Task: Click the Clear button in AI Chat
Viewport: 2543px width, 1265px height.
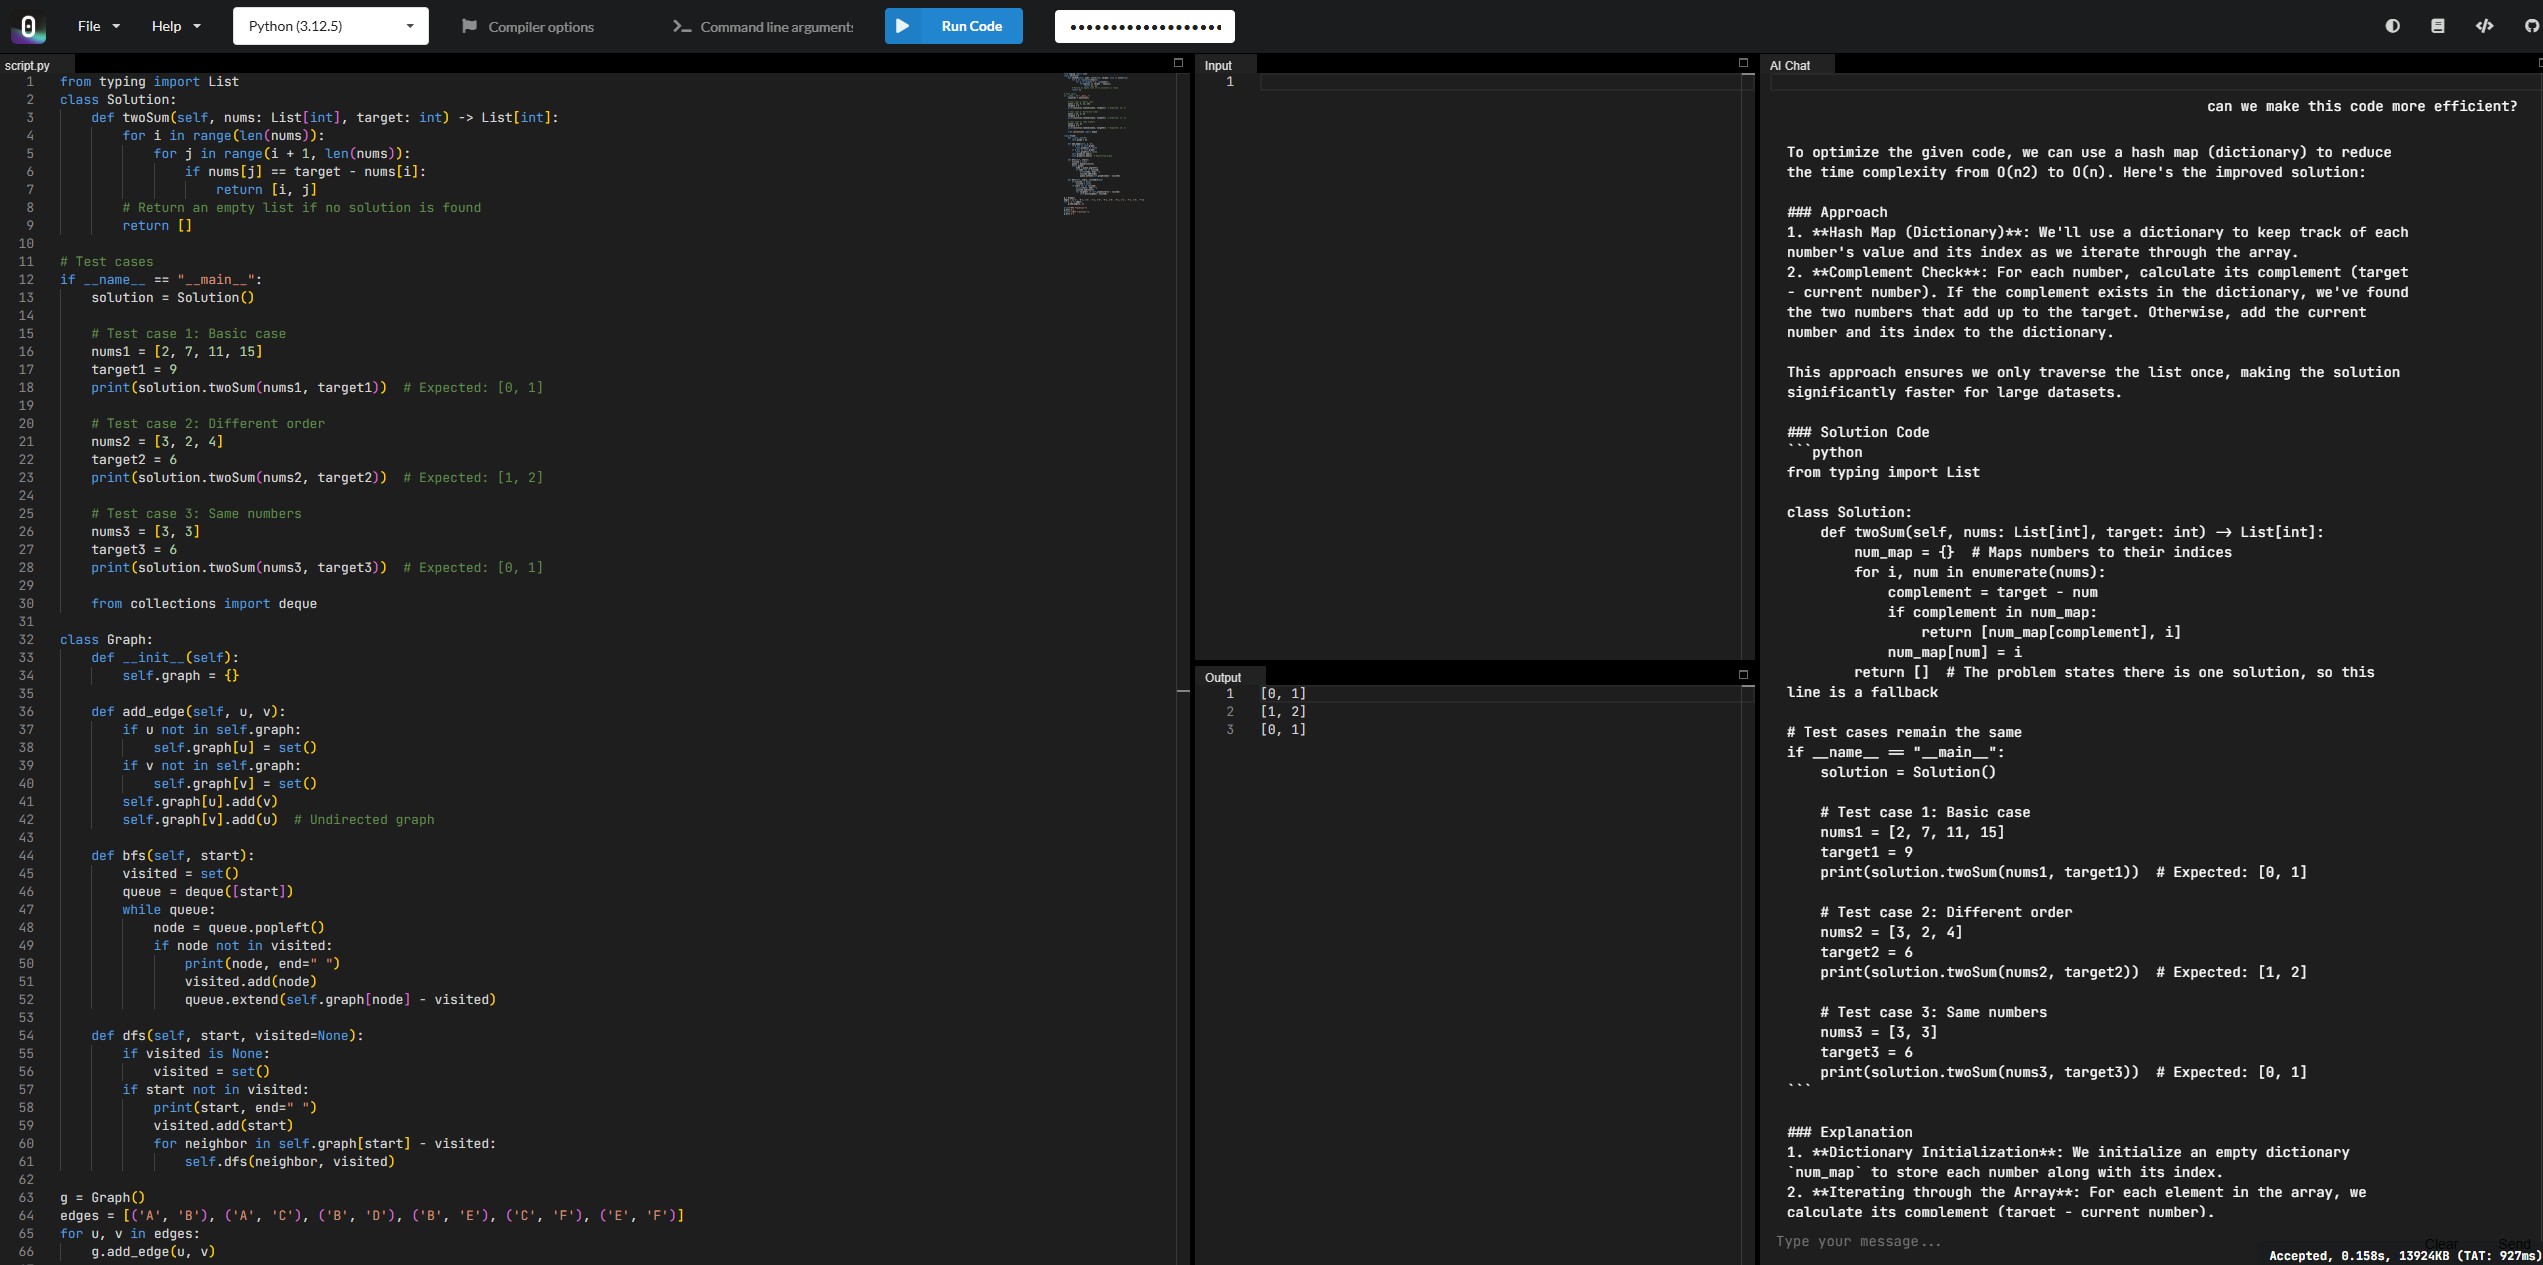Action: [x=2441, y=1242]
